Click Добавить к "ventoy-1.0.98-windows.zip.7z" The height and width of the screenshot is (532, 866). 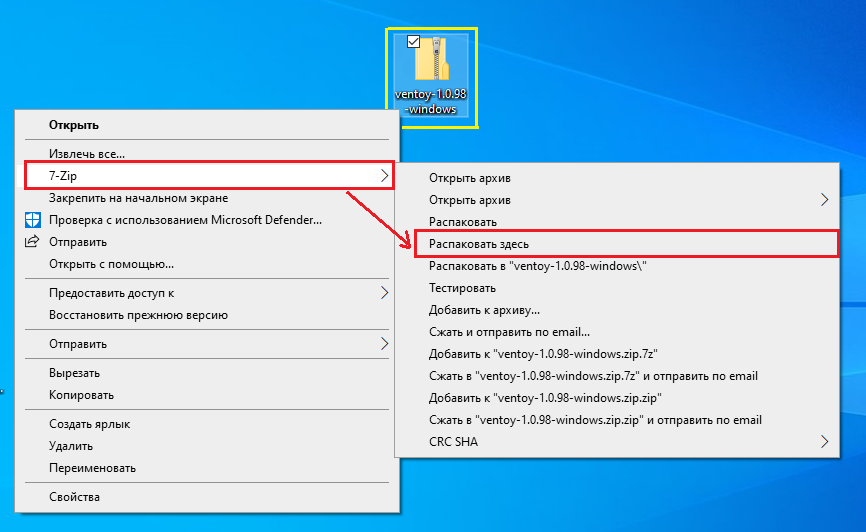pyautogui.click(x=617, y=354)
